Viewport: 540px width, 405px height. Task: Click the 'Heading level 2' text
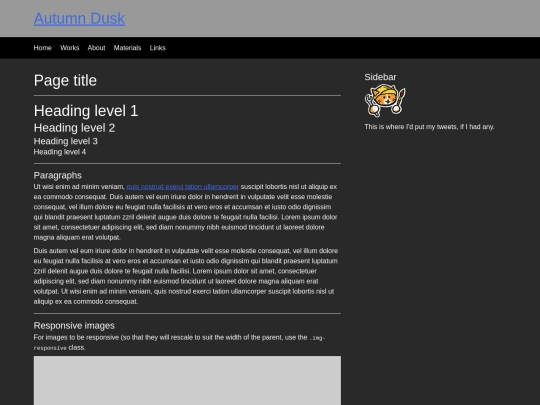coord(74,128)
